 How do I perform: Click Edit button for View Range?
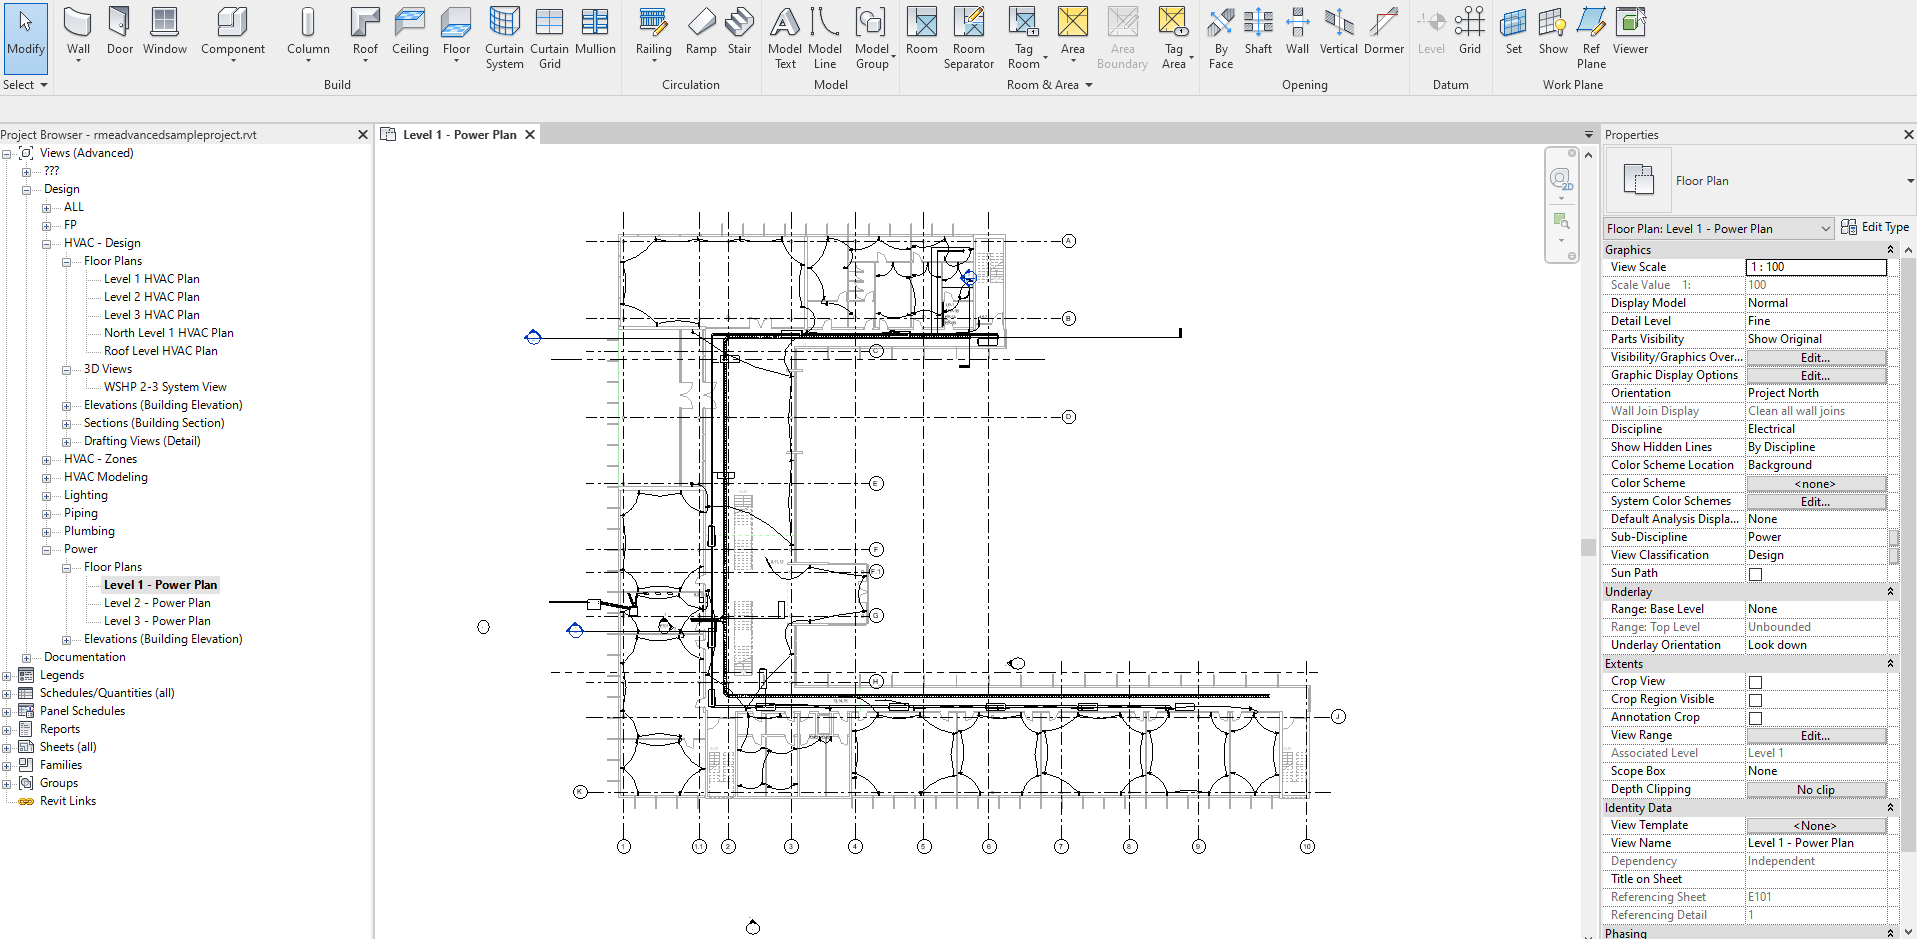coord(1815,736)
